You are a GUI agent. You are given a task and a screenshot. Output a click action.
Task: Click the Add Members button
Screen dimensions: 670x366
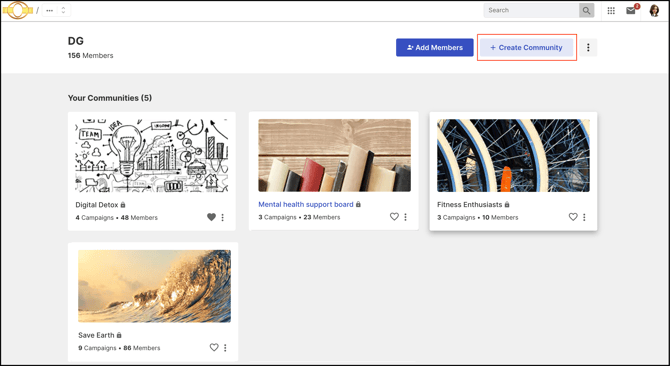pos(435,47)
